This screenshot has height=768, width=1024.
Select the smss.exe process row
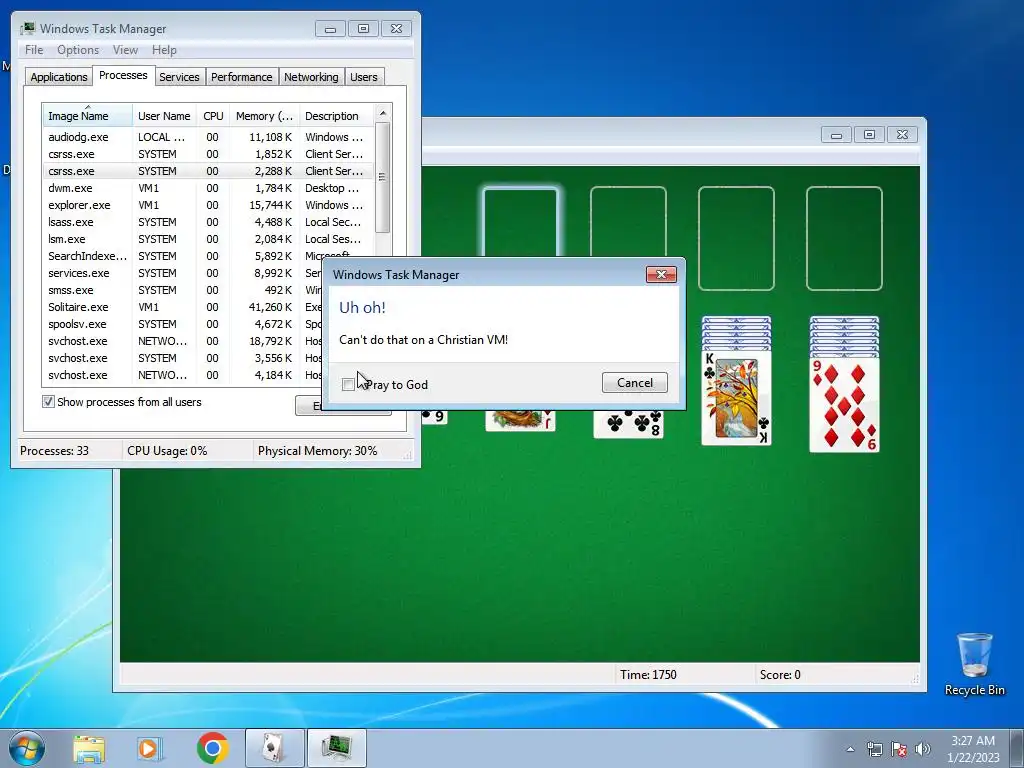click(x=183, y=290)
